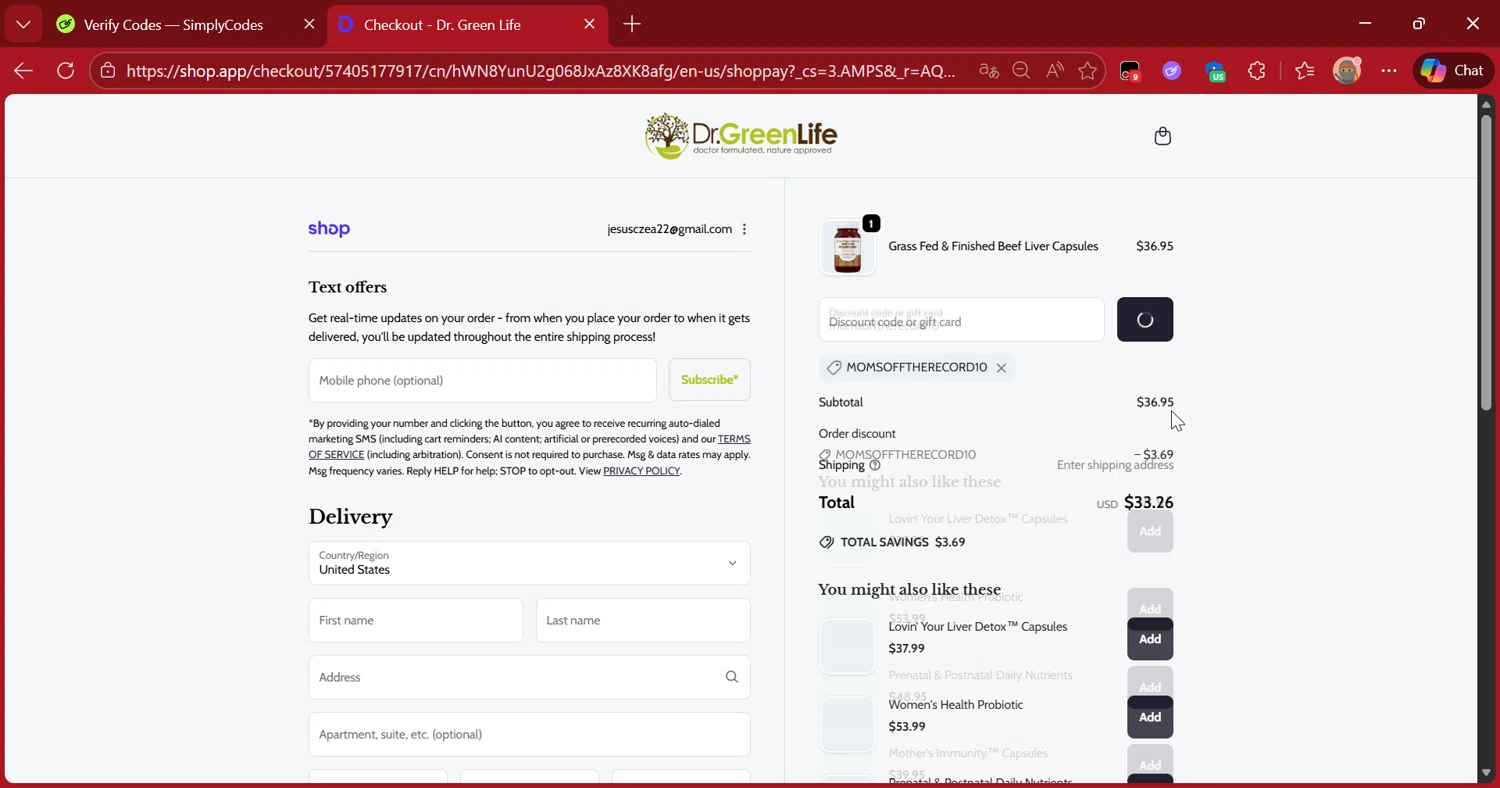The height and width of the screenshot is (788, 1500).
Task: Click the zoom magnifier icon in address bar
Action: tap(1021, 71)
